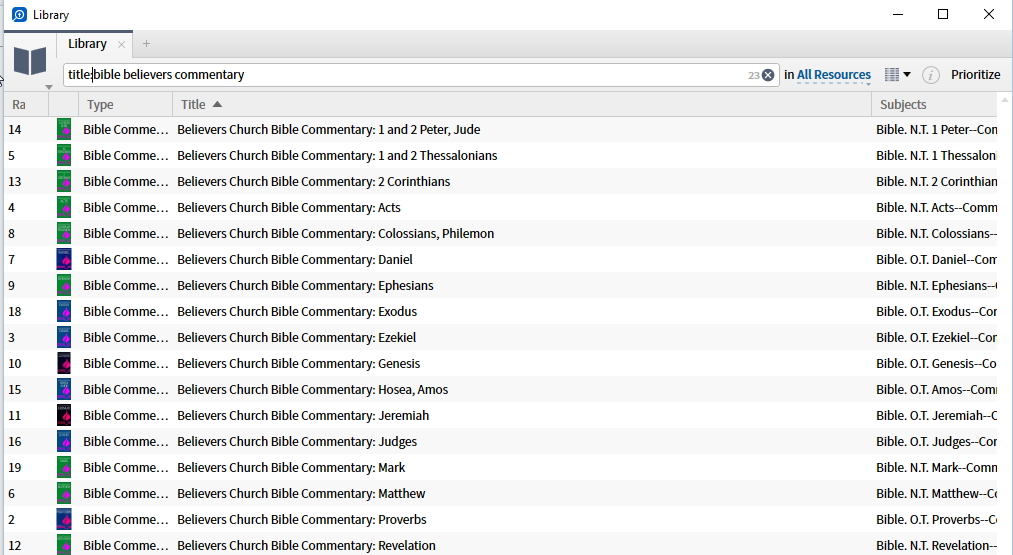
Task: Click subject Bible. O.T. Proverbs
Action: 936,519
